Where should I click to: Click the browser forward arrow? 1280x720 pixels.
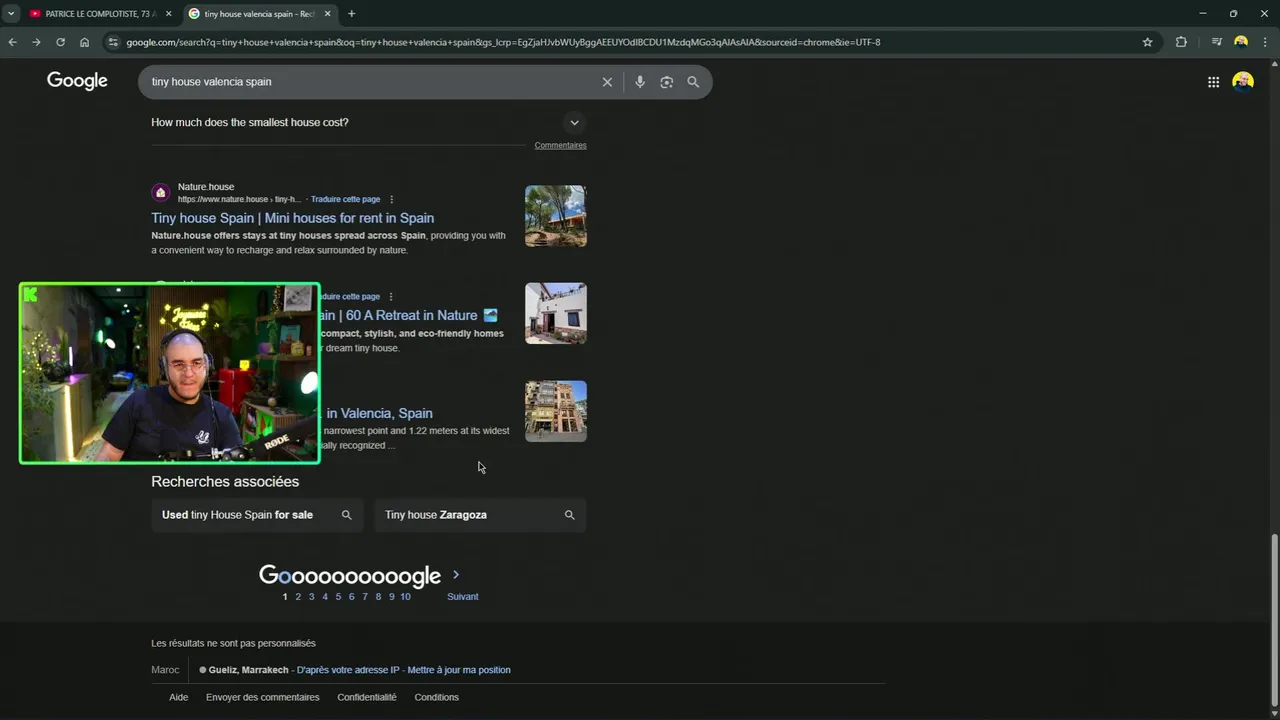pyautogui.click(x=36, y=42)
